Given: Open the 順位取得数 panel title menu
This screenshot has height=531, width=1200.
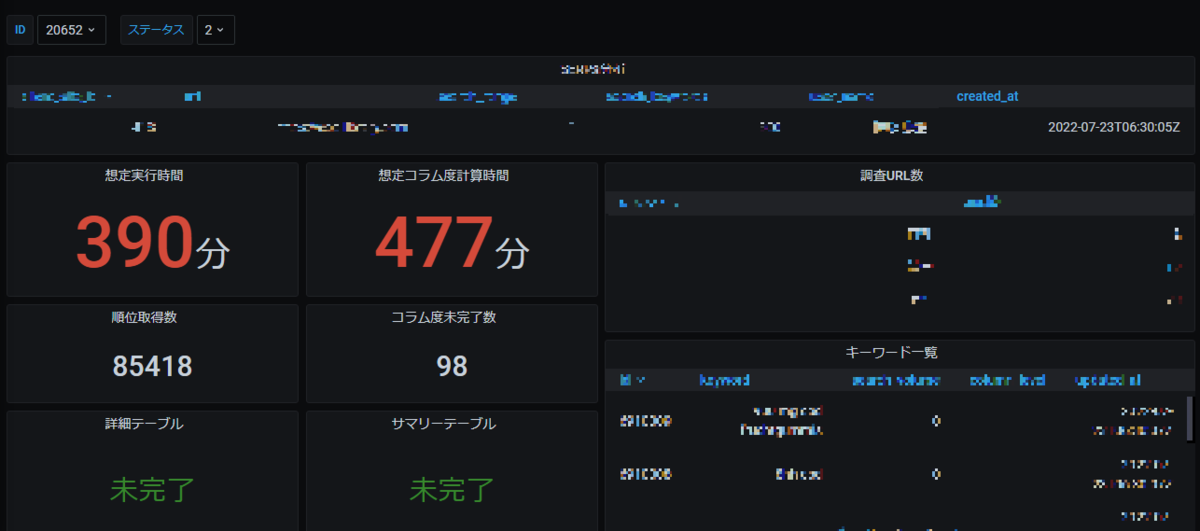Looking at the screenshot, I should tap(144, 317).
